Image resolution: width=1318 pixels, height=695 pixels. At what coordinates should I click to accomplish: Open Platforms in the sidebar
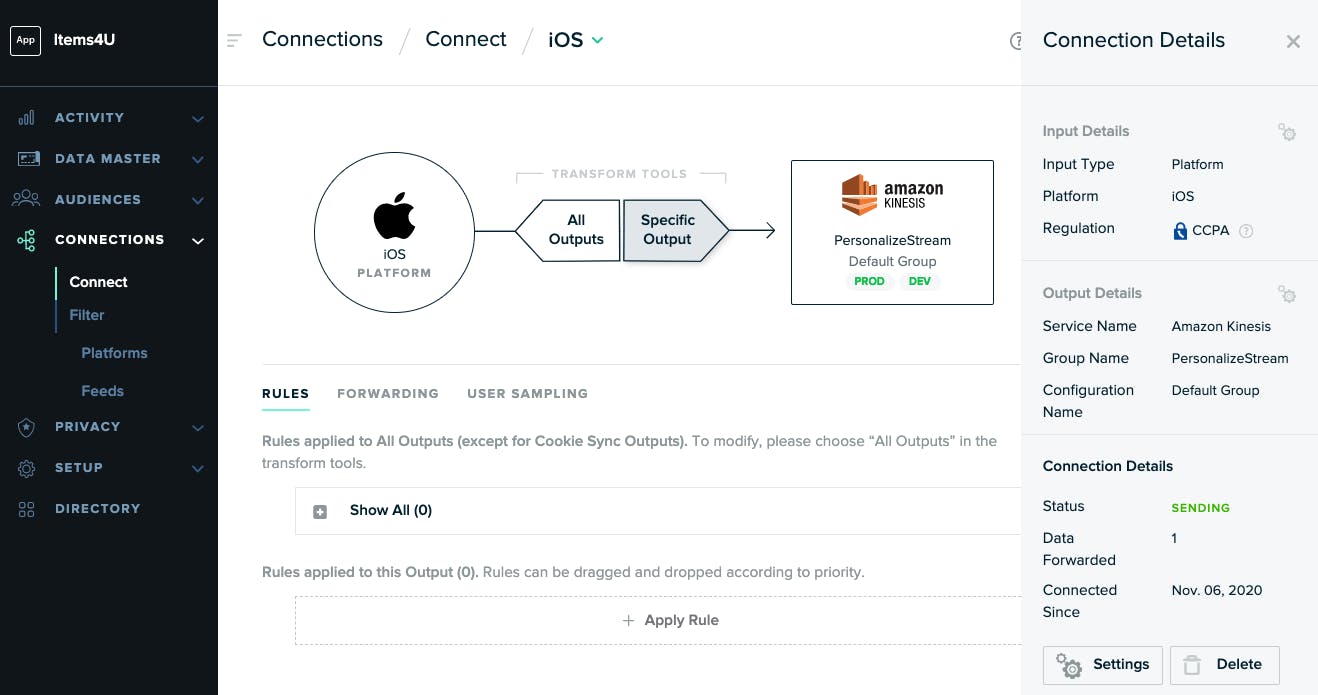(114, 353)
